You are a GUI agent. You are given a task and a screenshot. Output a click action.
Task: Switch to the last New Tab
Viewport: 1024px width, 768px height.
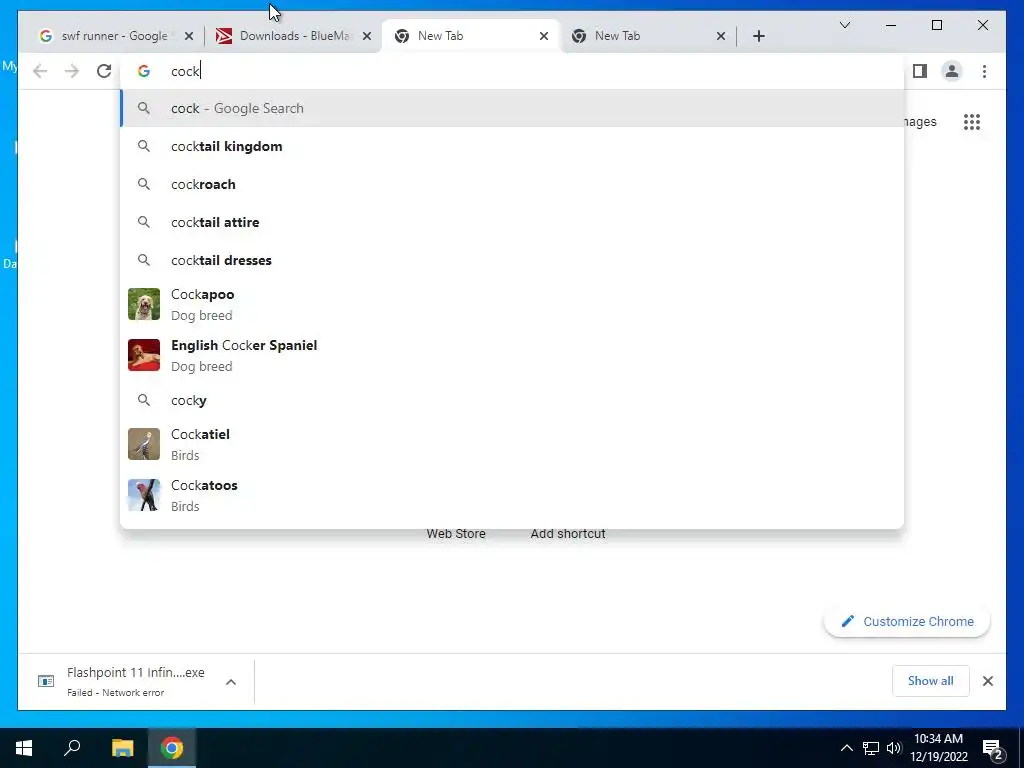pos(647,36)
